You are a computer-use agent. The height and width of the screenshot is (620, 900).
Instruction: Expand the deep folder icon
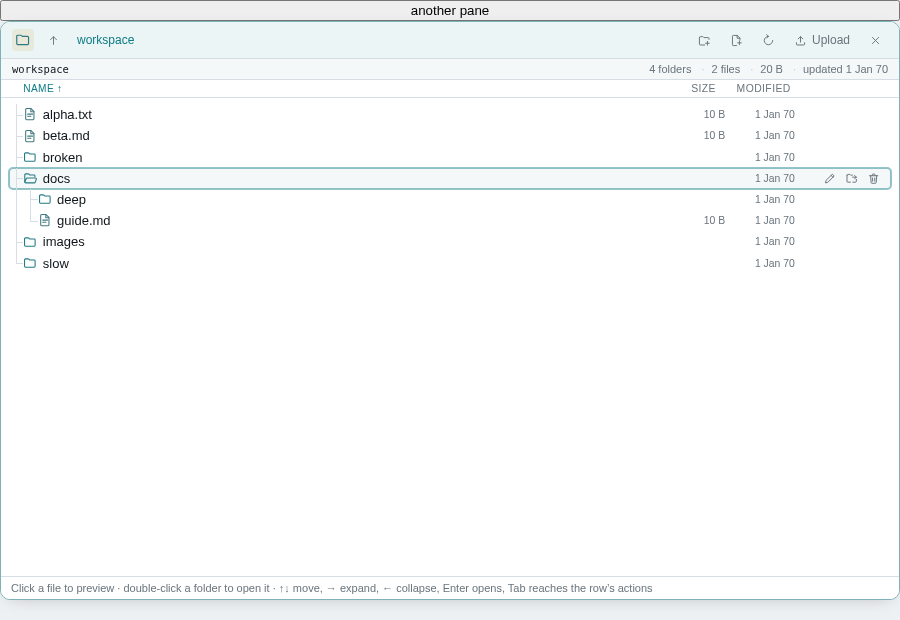coord(45,199)
